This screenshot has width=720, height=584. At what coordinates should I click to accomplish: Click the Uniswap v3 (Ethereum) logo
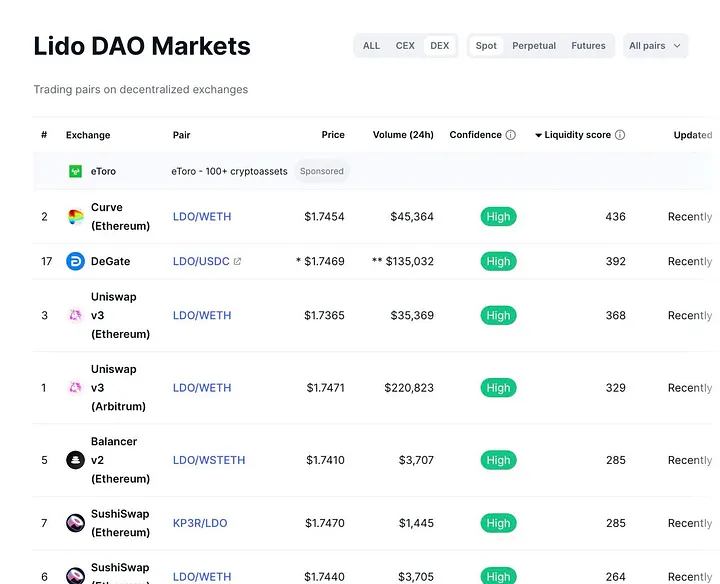pyautogui.click(x=75, y=315)
